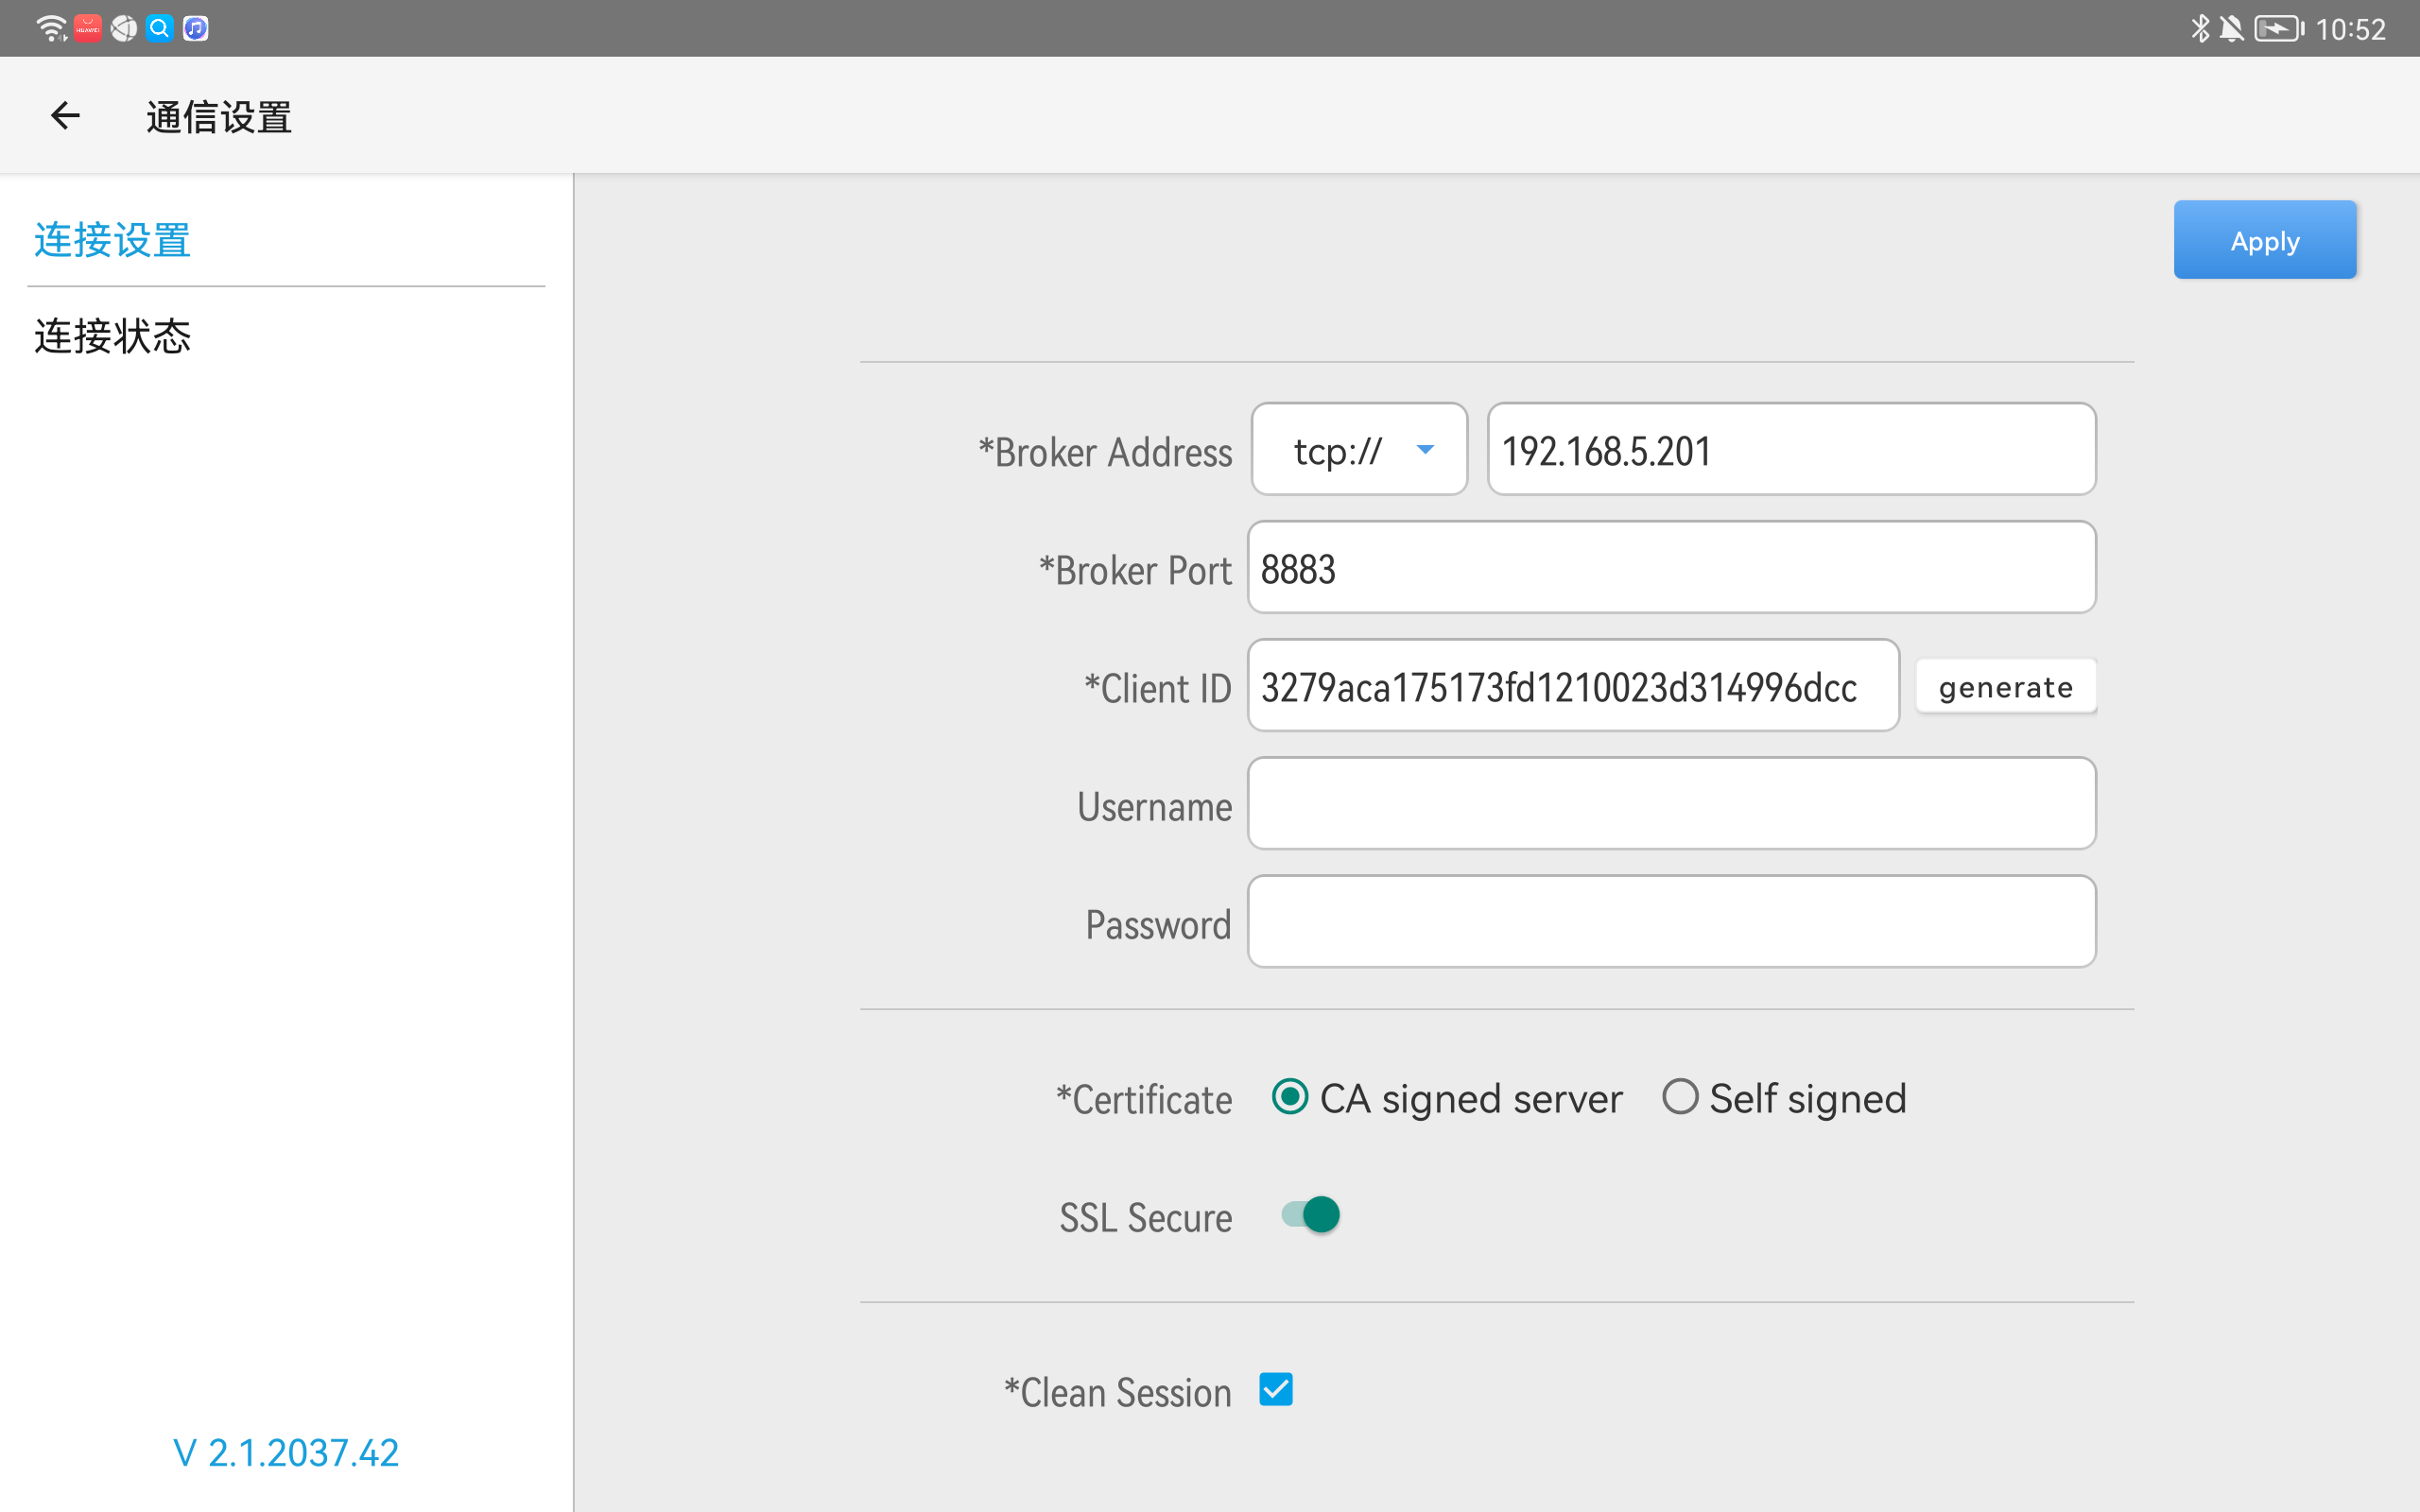Tap the muted bell notification icon
The image size is (2420, 1512).
(x=2231, y=28)
